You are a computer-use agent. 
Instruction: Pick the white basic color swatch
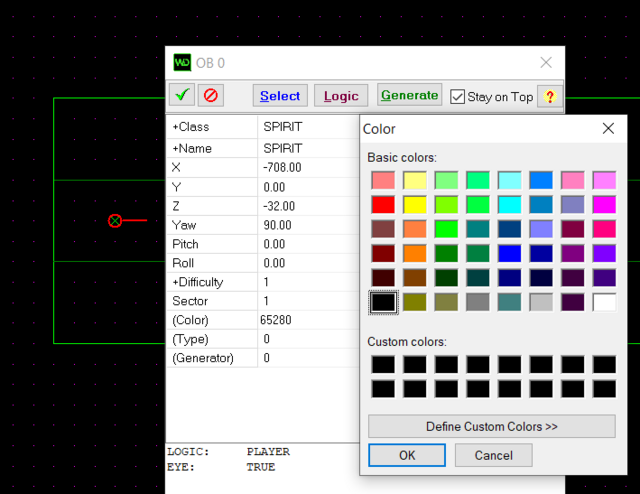[604, 303]
